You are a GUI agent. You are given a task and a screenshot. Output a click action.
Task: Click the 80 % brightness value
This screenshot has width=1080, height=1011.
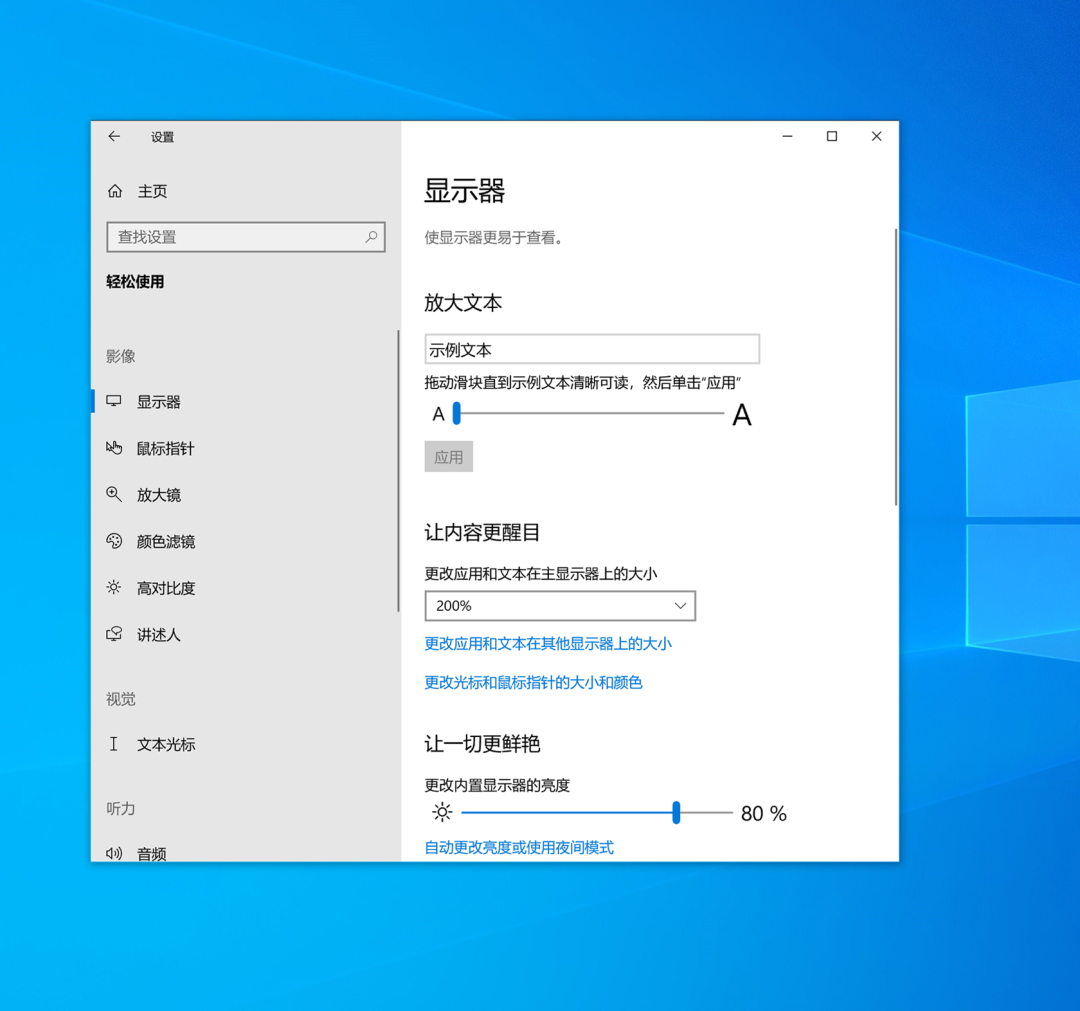click(x=764, y=813)
